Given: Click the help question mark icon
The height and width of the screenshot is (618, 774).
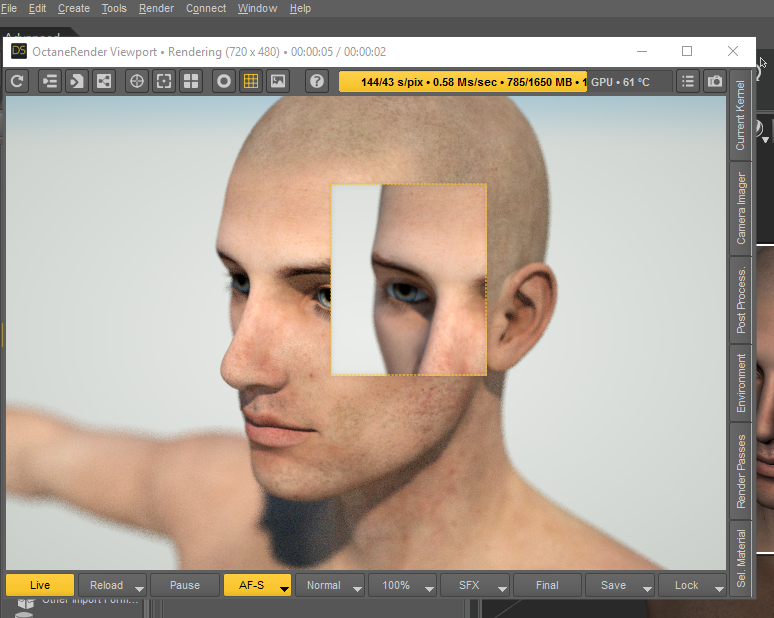Looking at the screenshot, I should (316, 82).
